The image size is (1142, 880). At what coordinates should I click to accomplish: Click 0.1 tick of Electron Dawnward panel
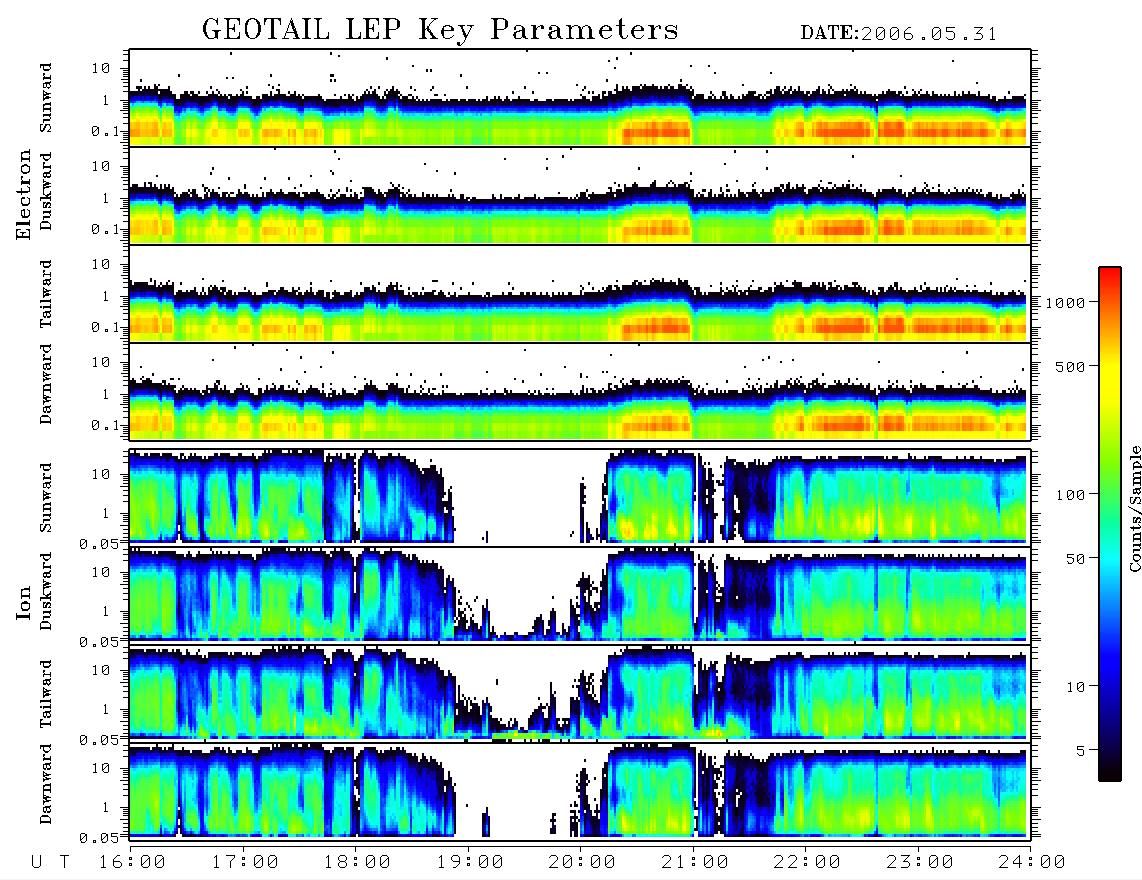[x=106, y=425]
